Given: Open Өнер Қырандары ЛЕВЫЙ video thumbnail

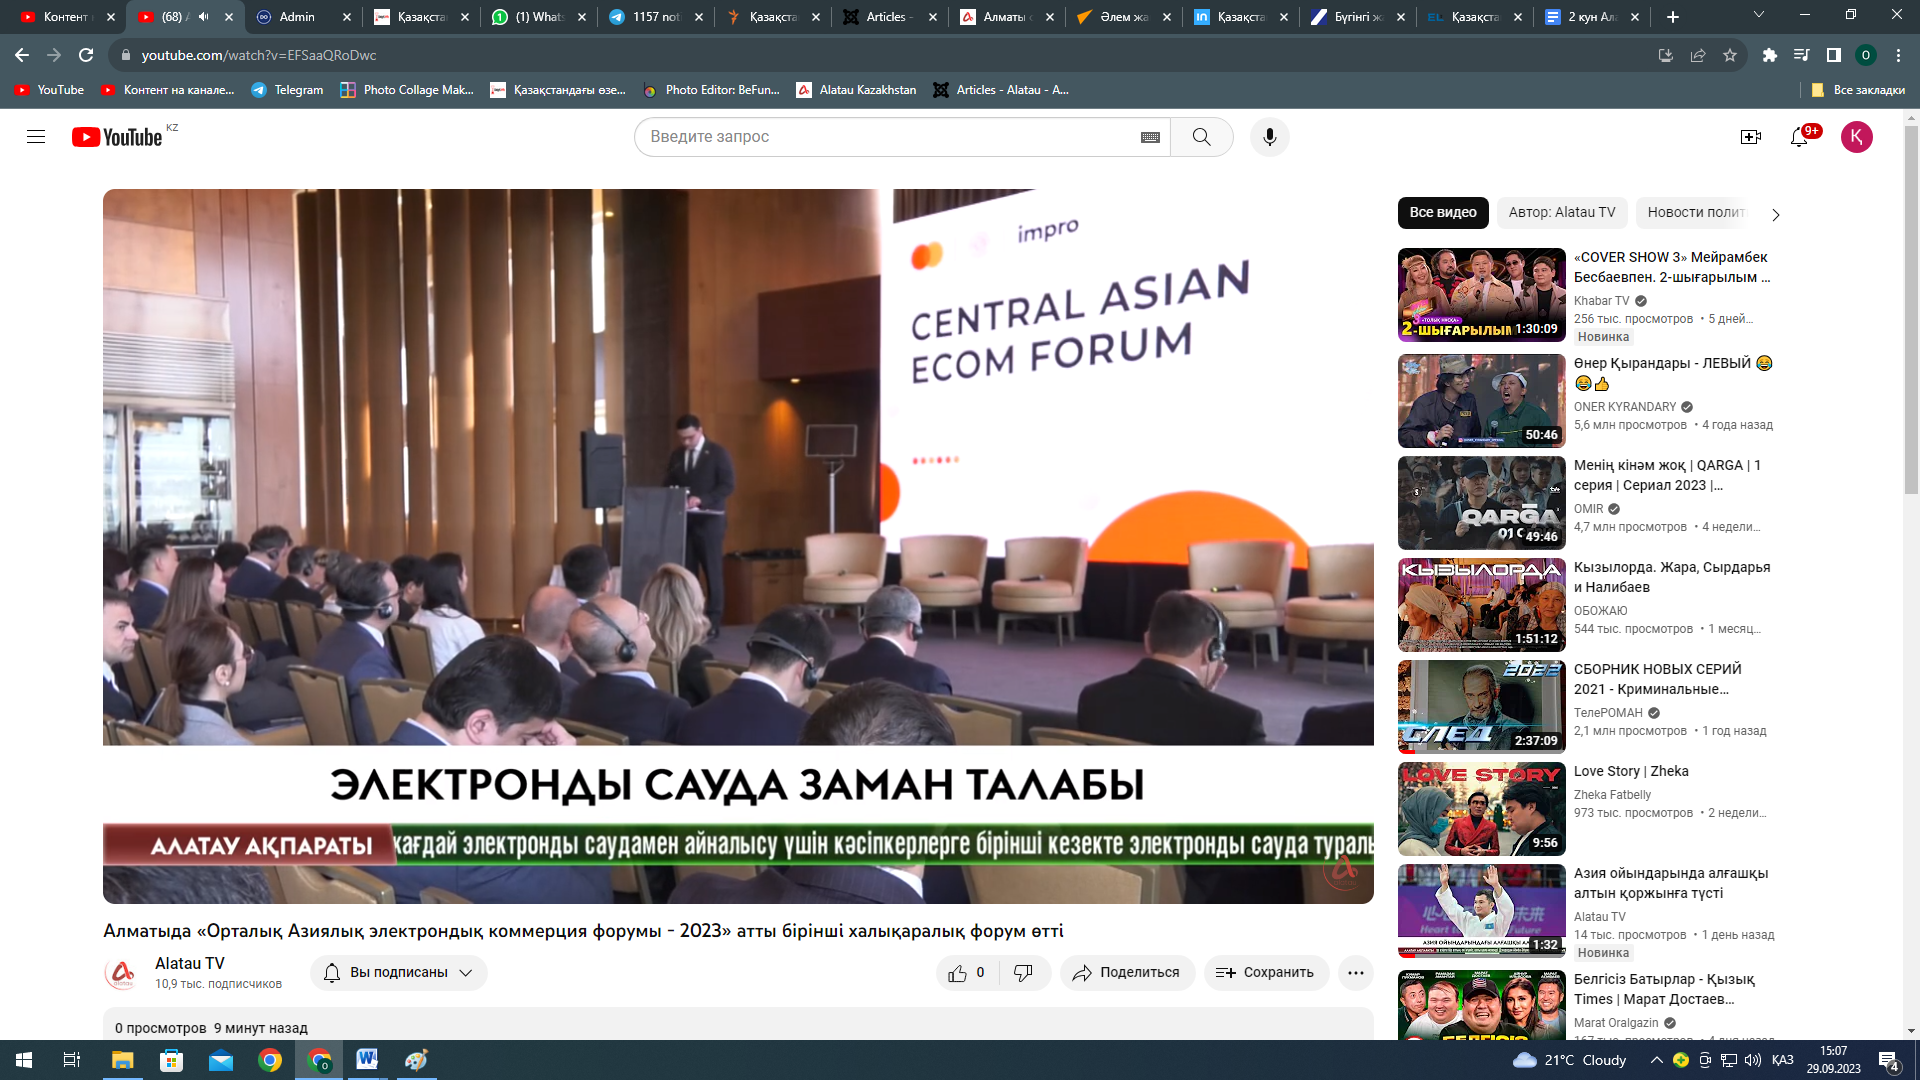Looking at the screenshot, I should click(1481, 401).
